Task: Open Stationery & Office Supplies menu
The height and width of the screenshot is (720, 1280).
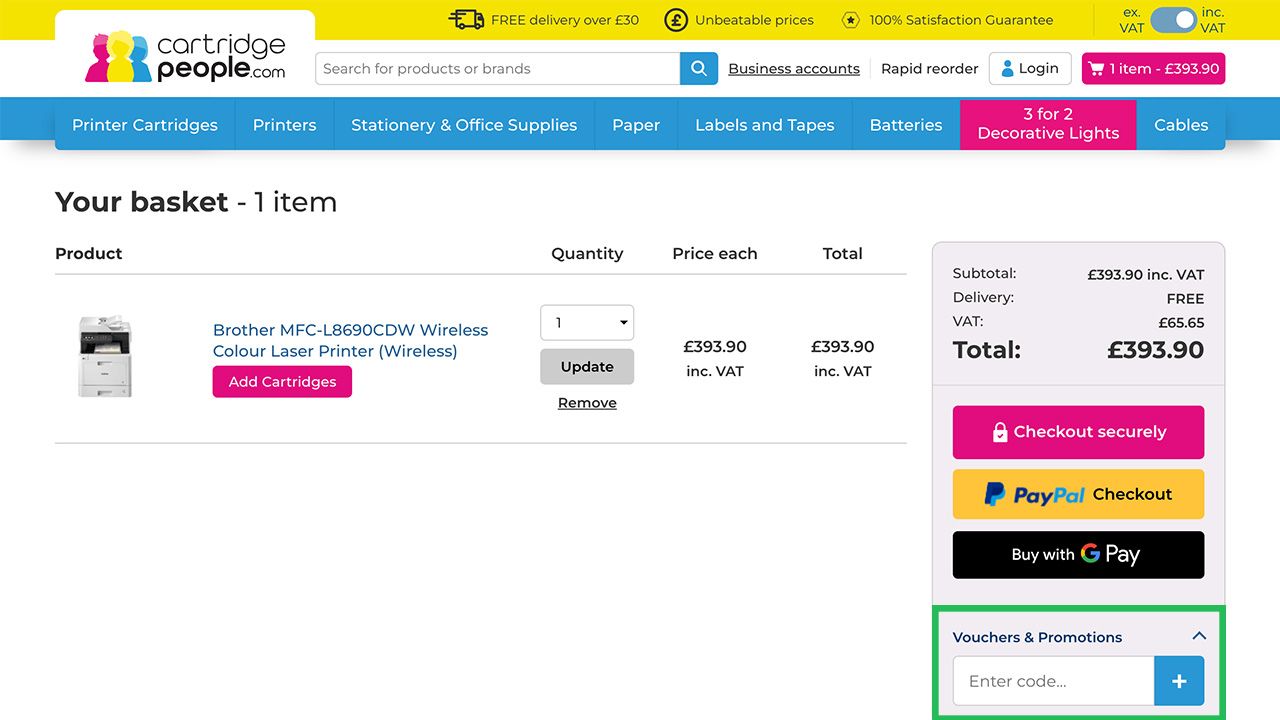Action: click(x=464, y=125)
